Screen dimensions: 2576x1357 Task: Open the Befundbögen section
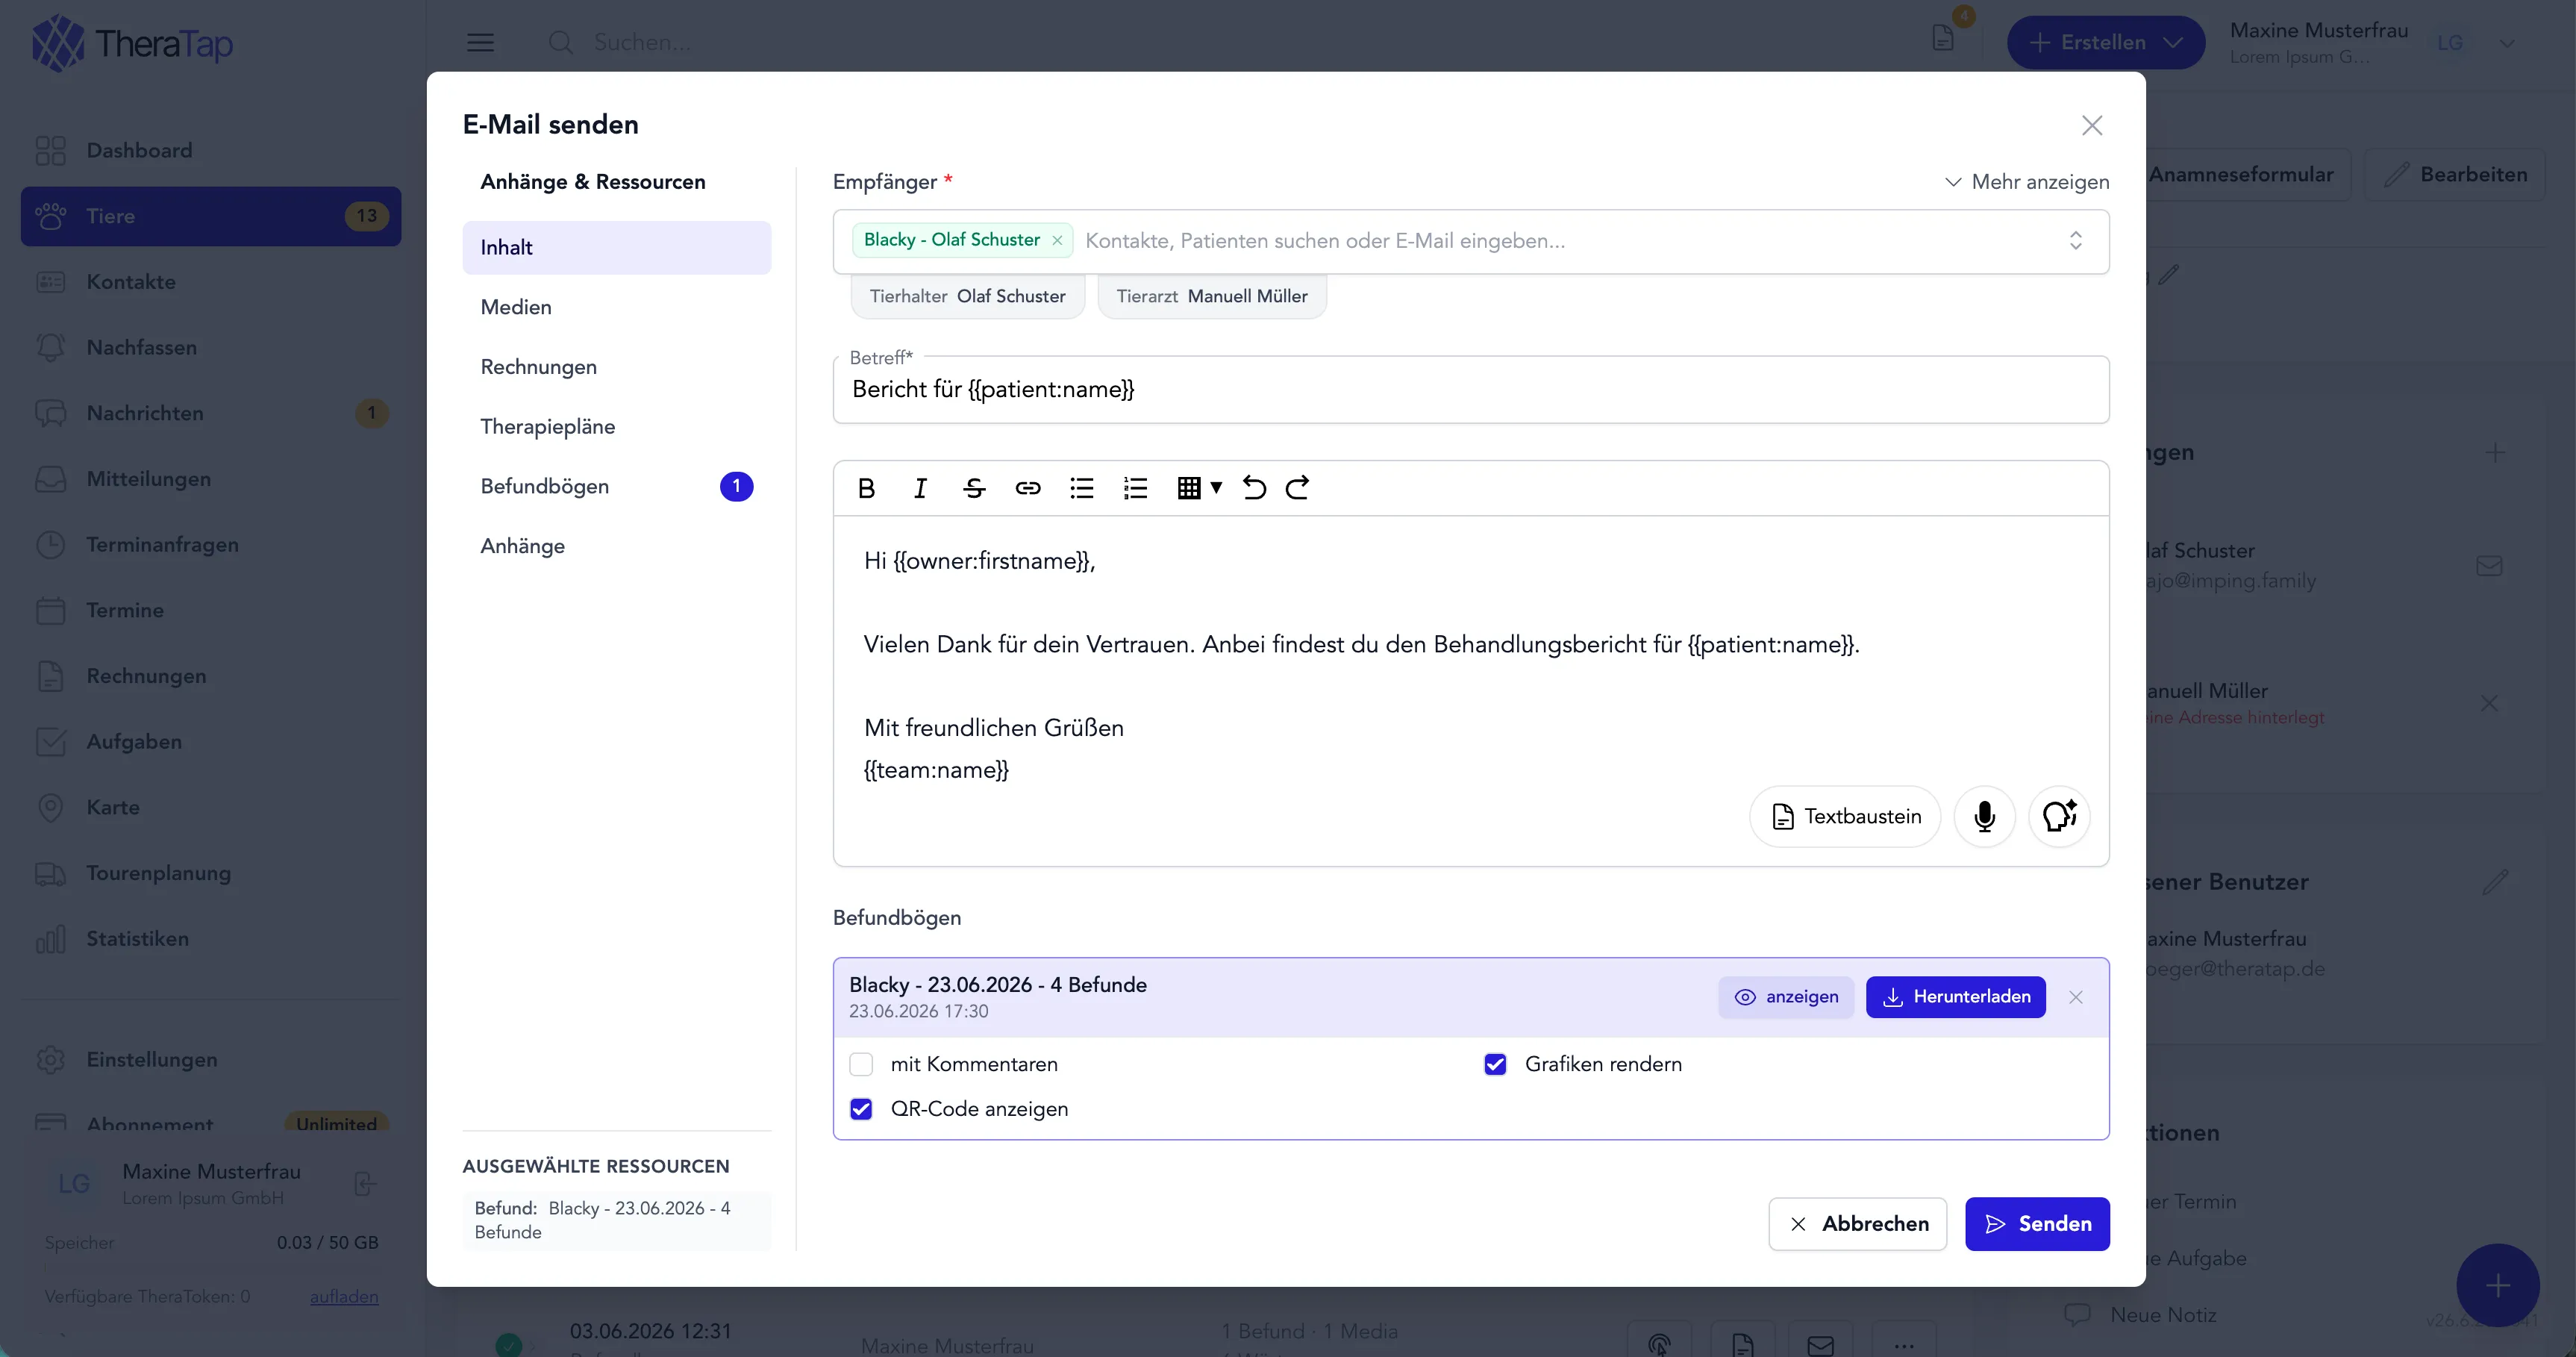[x=617, y=487]
